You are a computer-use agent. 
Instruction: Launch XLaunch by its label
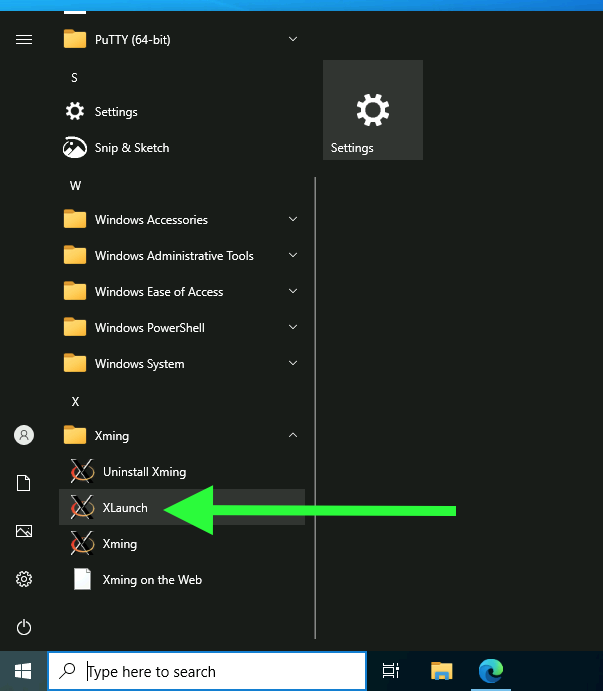pos(125,508)
